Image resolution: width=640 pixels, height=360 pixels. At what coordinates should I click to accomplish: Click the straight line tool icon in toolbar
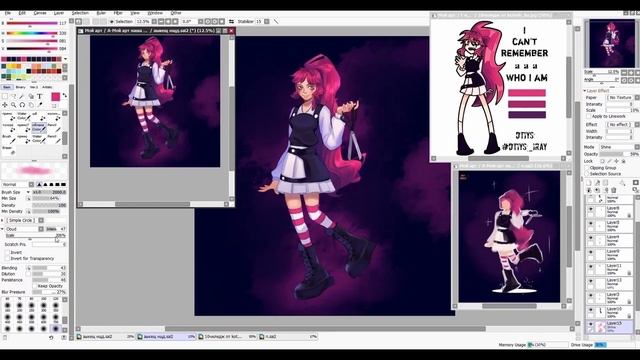(276, 21)
